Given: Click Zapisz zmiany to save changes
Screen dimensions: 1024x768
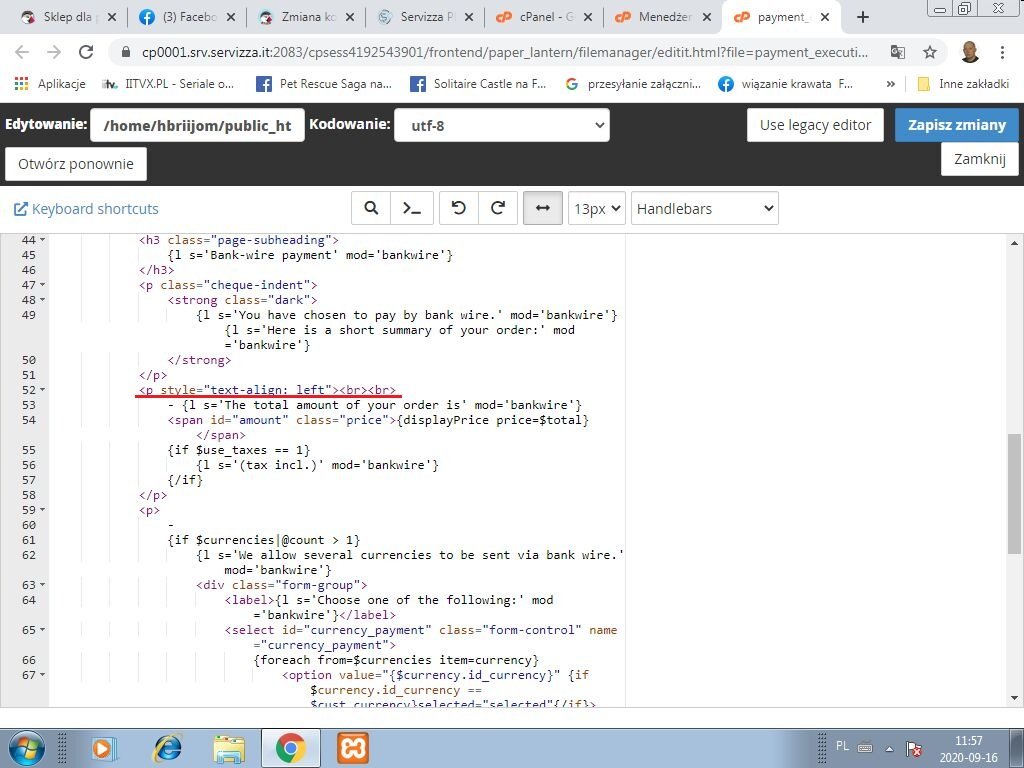Looking at the screenshot, I should pos(956,125).
